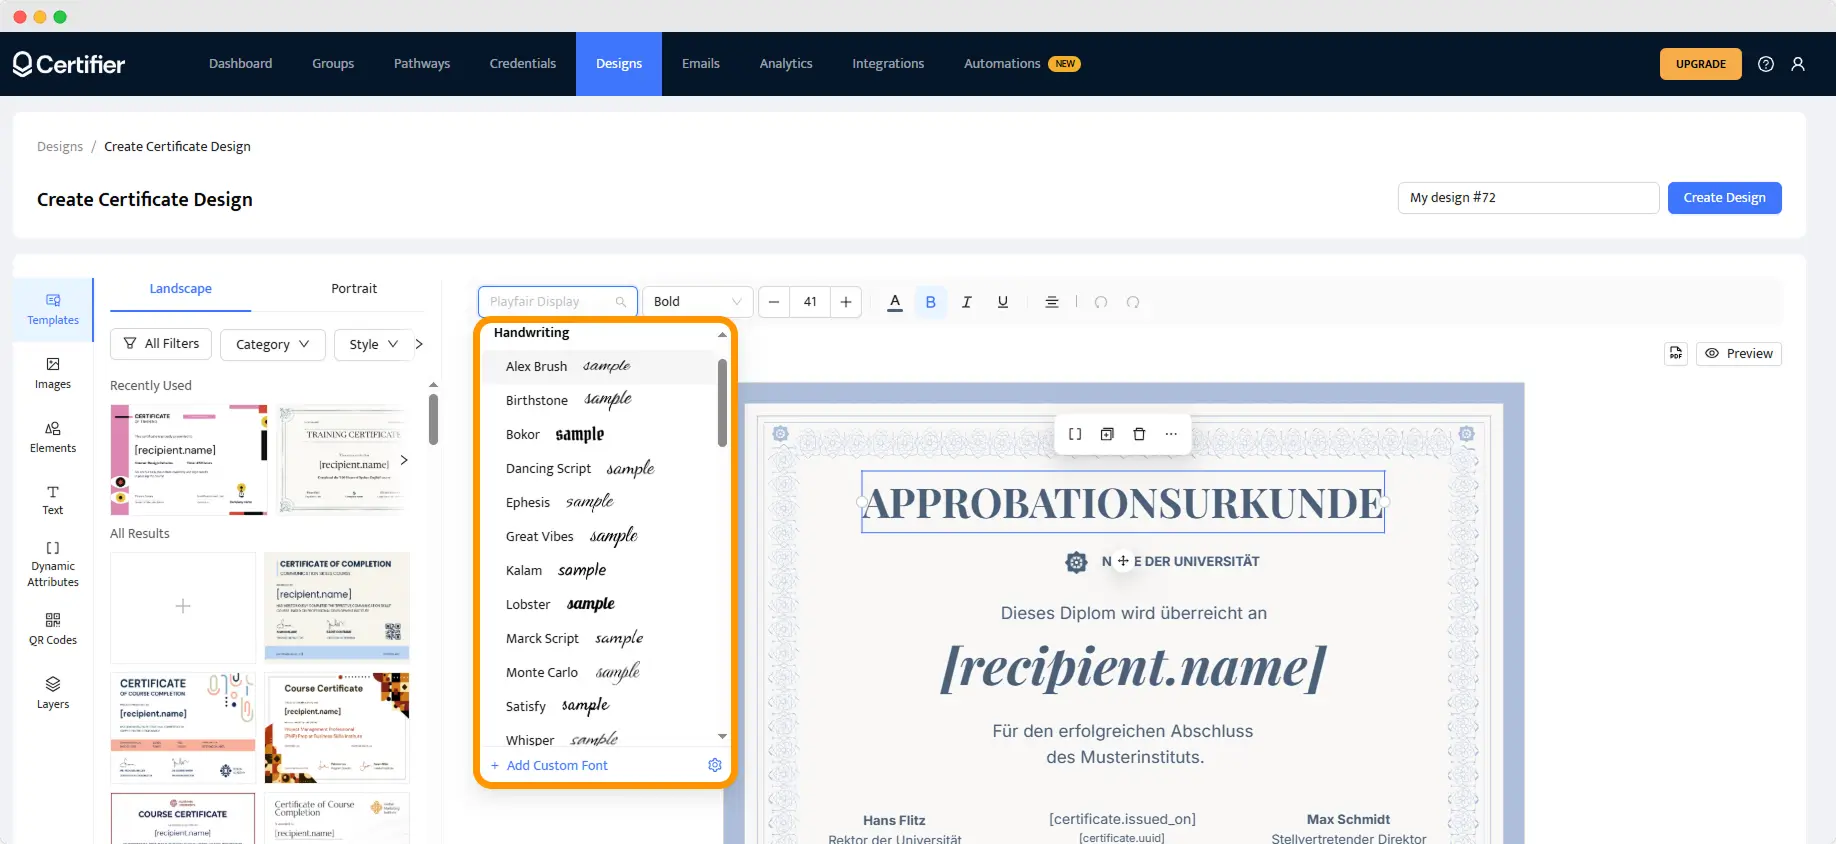Select Birthstone font
The height and width of the screenshot is (844, 1836).
600,400
